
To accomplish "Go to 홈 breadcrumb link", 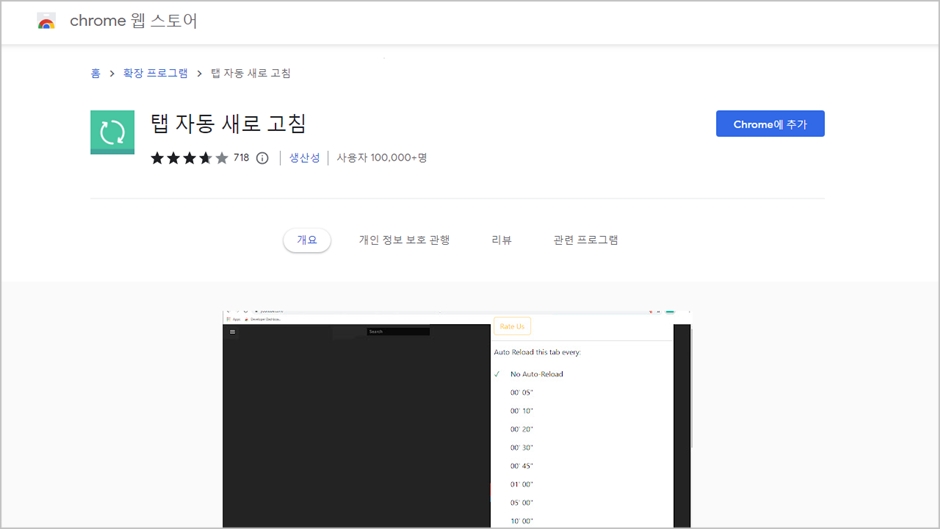I will tap(95, 73).
